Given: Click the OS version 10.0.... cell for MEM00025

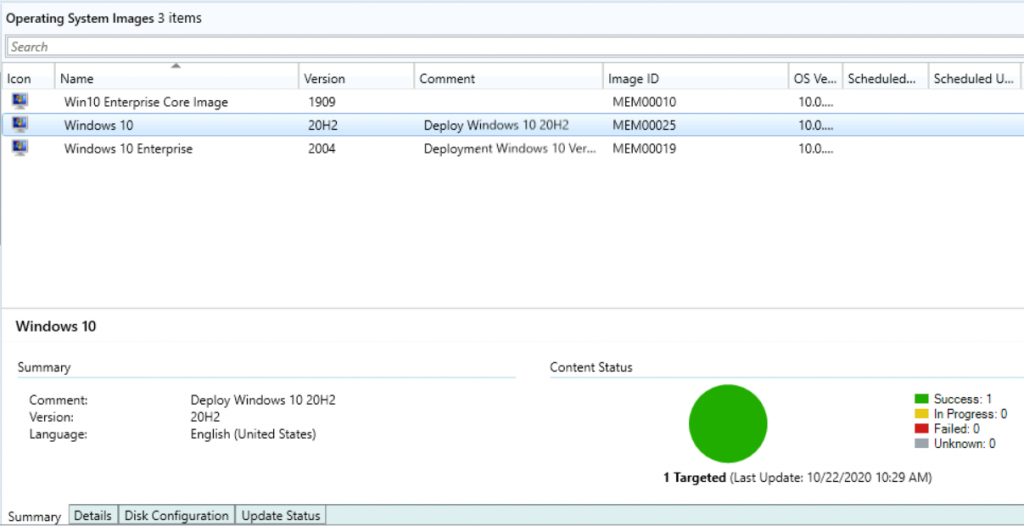Looking at the screenshot, I should [x=815, y=125].
